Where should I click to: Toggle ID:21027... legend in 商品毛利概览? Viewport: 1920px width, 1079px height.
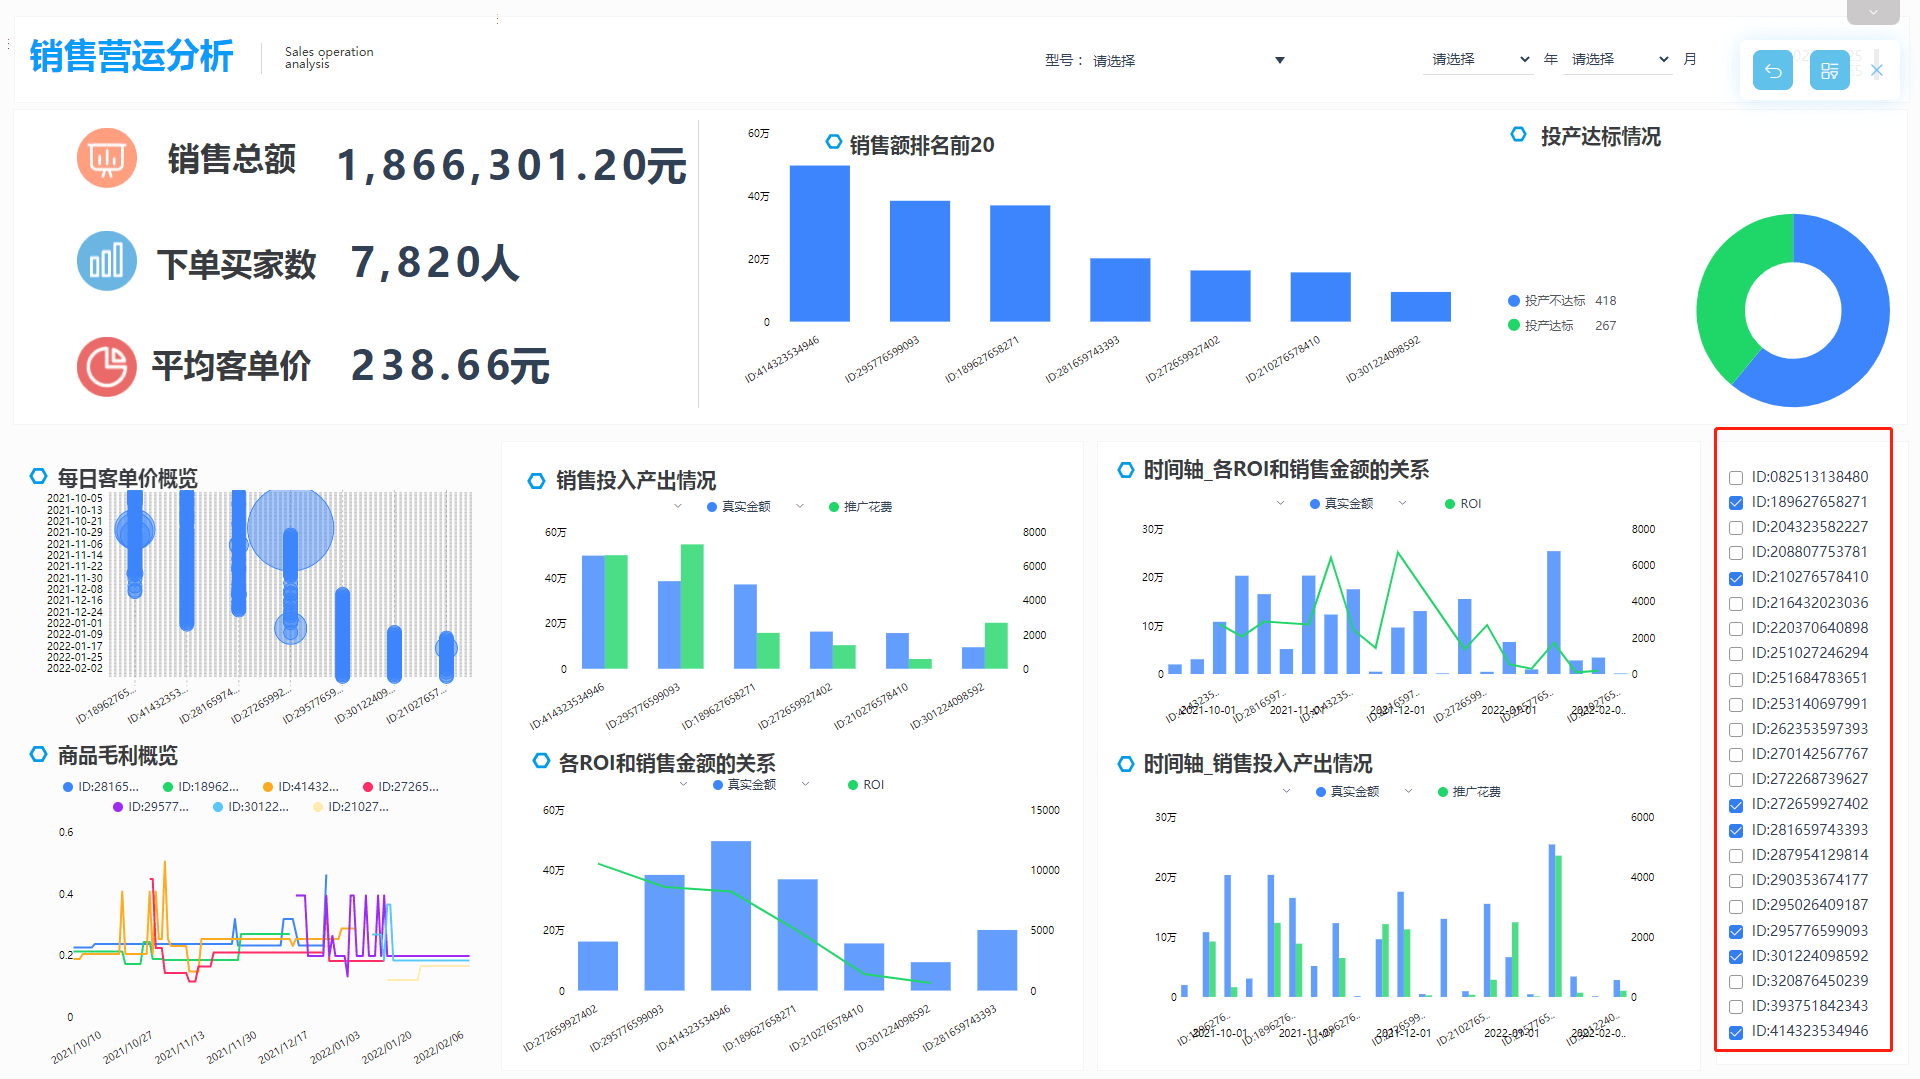pyautogui.click(x=351, y=807)
